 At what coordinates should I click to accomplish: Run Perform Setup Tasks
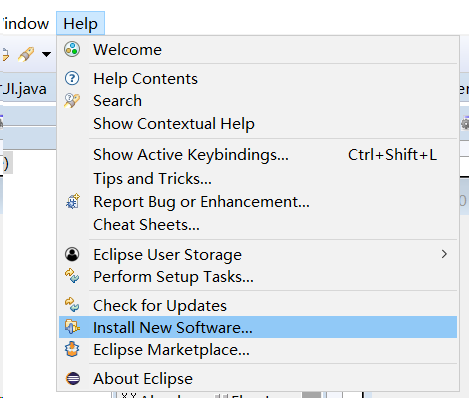pos(173,277)
